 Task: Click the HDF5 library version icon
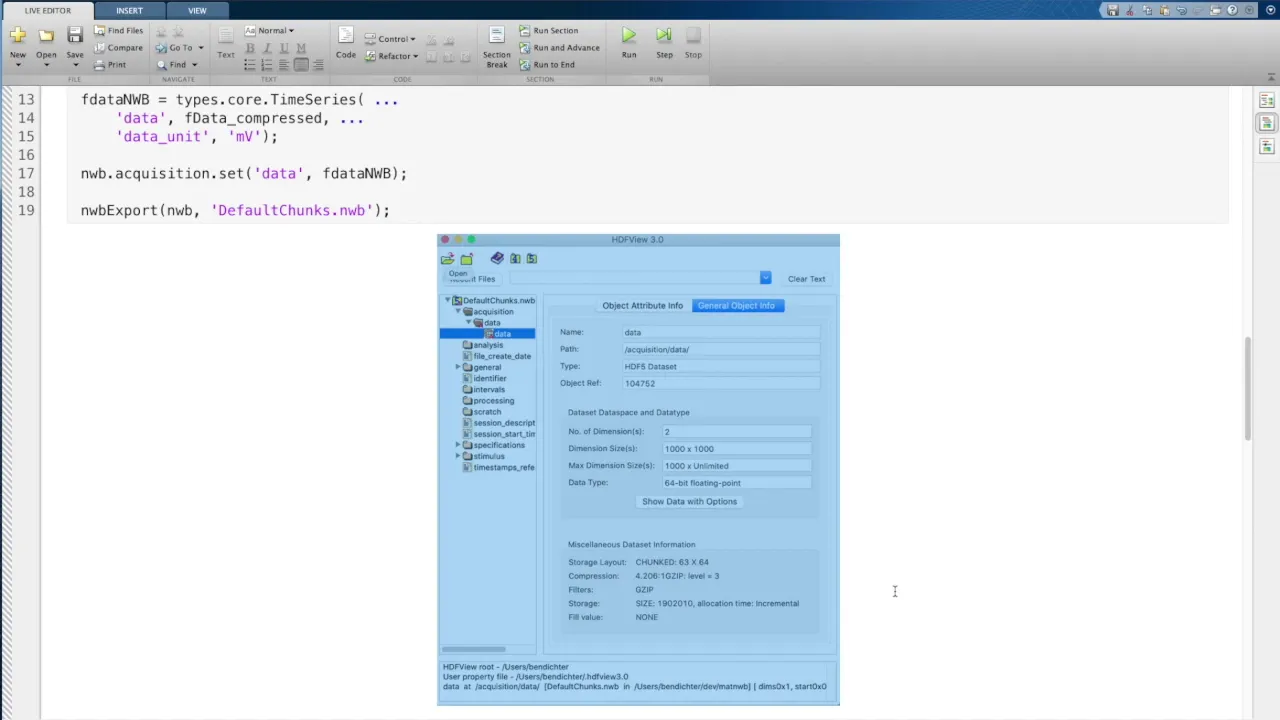pos(532,258)
